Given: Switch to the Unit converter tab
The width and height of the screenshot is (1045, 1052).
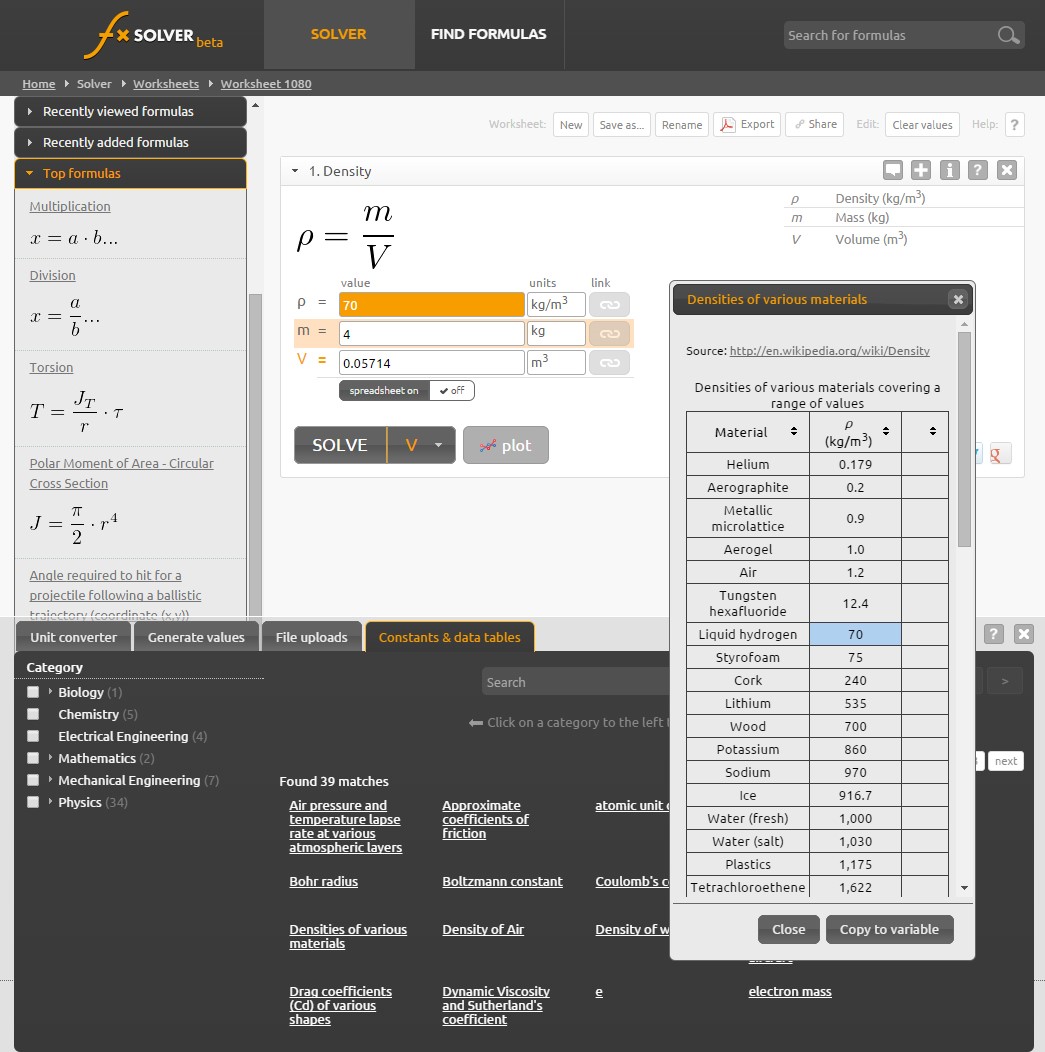Looking at the screenshot, I should click(74, 637).
